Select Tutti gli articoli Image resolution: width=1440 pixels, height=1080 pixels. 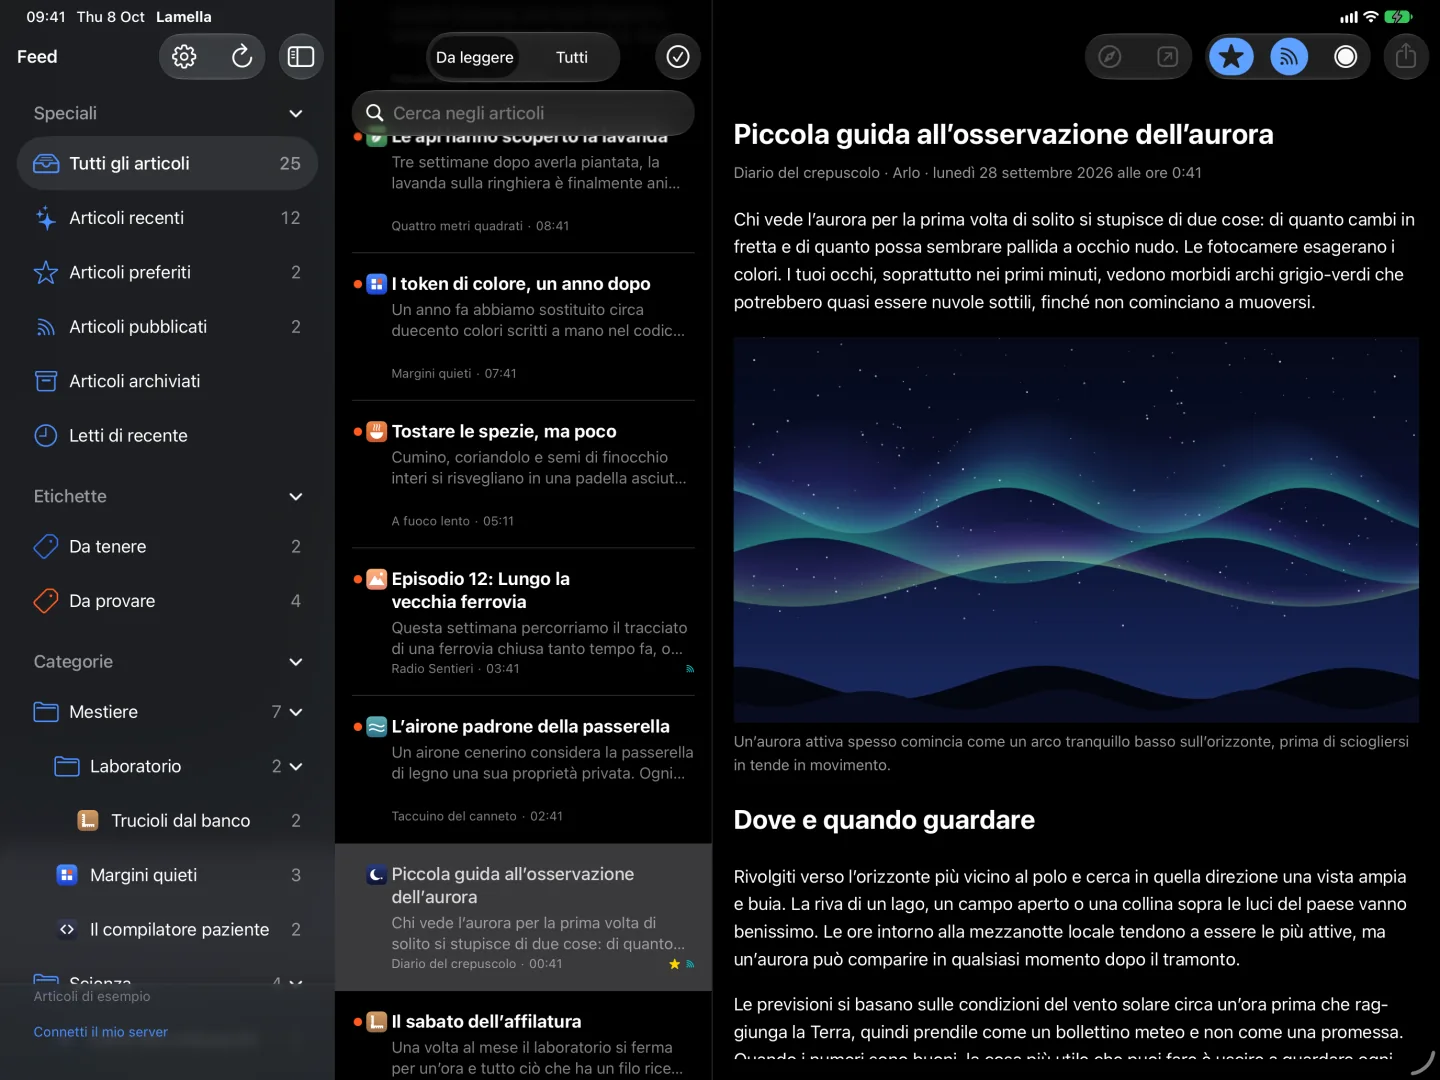point(167,163)
